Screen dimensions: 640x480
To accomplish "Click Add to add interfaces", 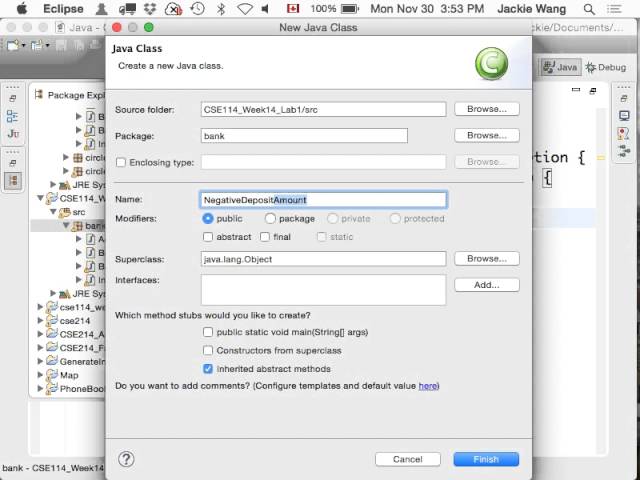I will tap(487, 285).
